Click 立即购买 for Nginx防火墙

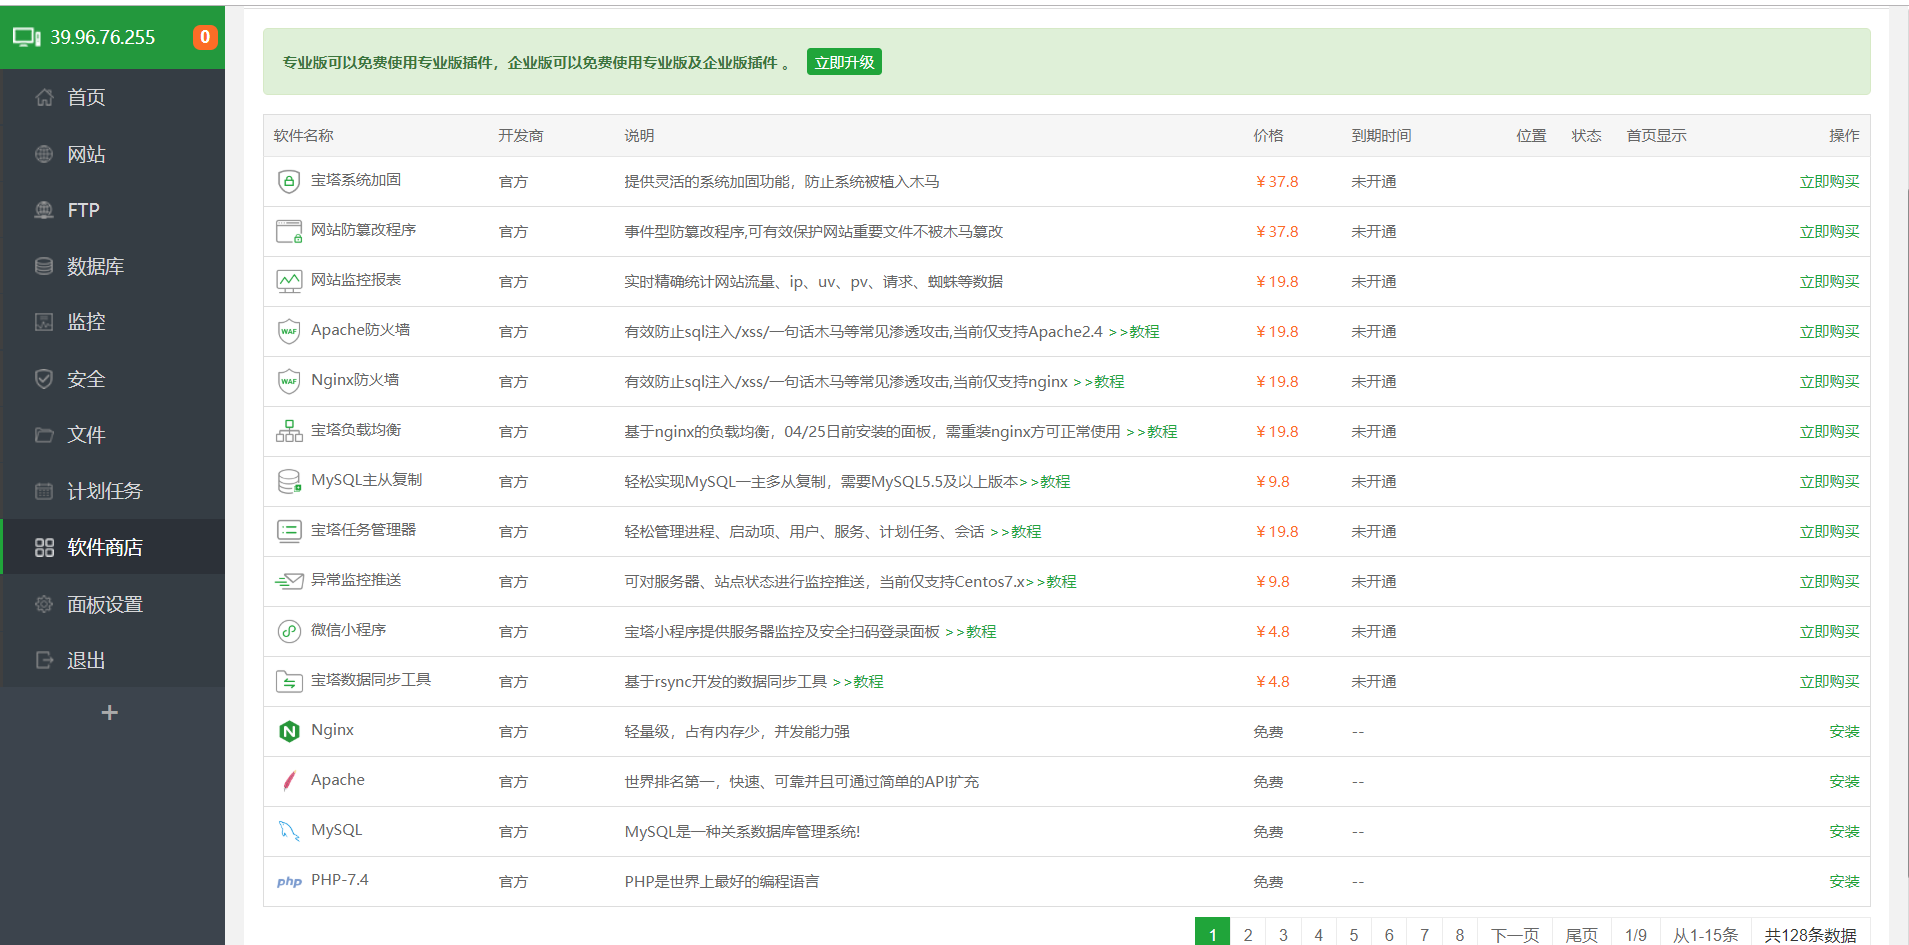[x=1829, y=382]
